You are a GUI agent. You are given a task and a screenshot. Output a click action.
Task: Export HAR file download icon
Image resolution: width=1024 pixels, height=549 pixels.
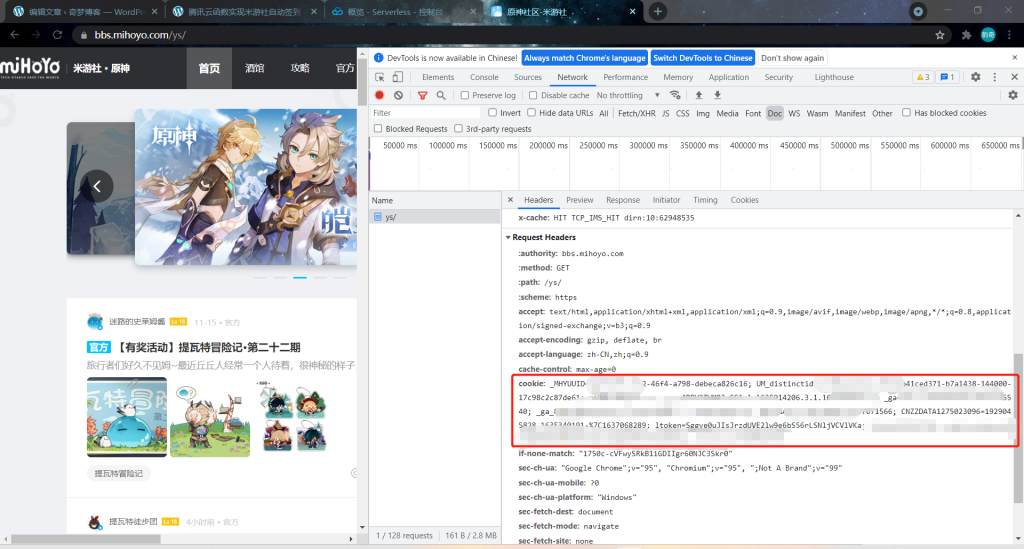click(x=717, y=95)
